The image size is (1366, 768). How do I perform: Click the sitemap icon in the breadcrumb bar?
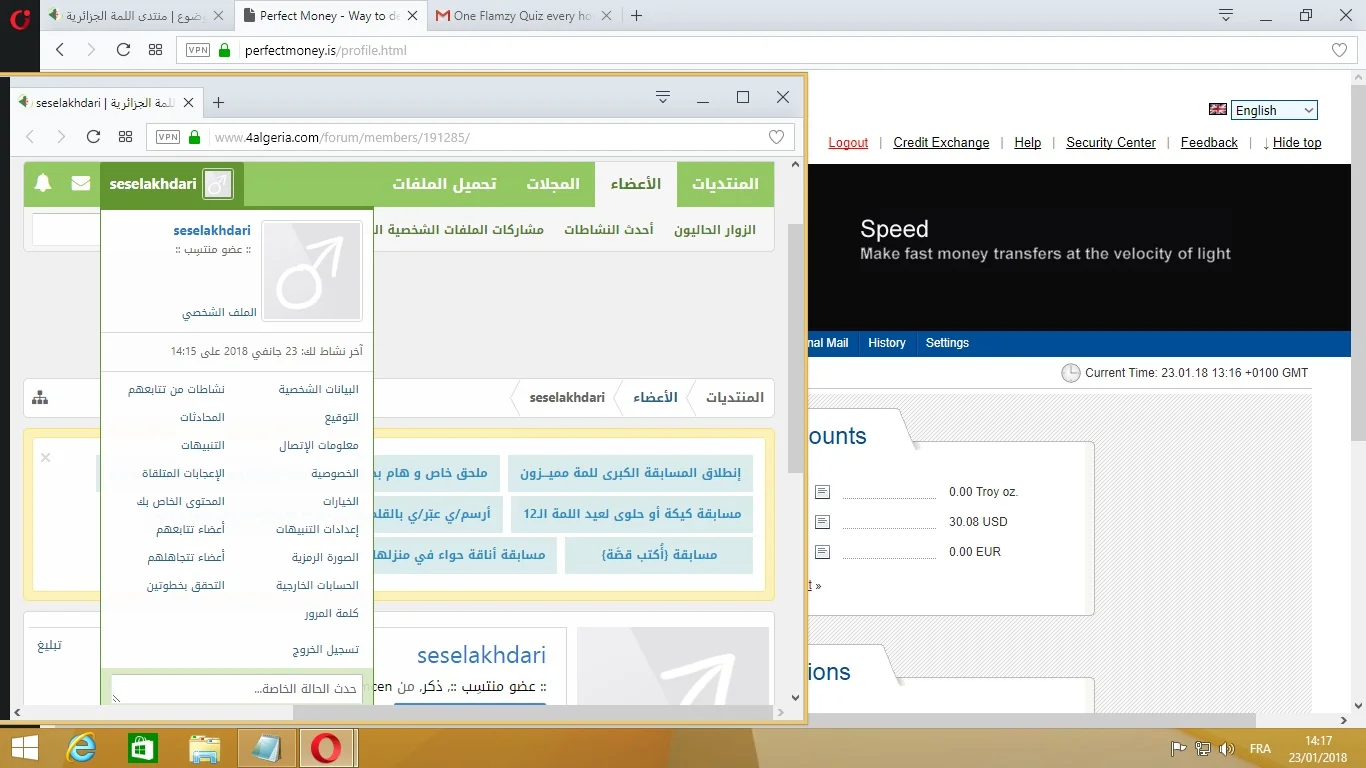click(40, 398)
